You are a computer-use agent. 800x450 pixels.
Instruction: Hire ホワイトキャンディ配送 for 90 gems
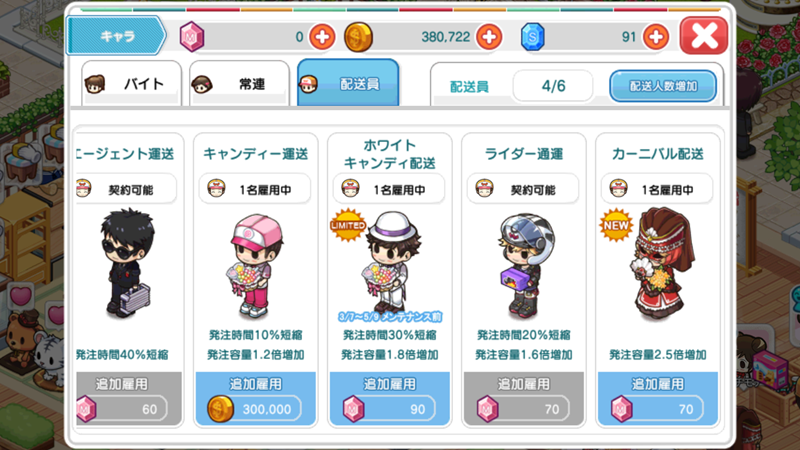pos(390,398)
